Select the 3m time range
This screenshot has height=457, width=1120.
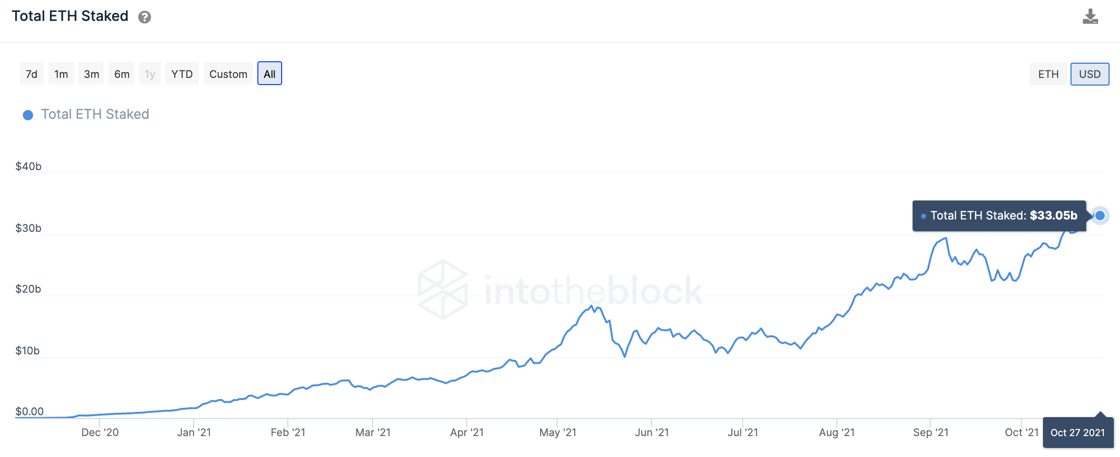(x=91, y=74)
